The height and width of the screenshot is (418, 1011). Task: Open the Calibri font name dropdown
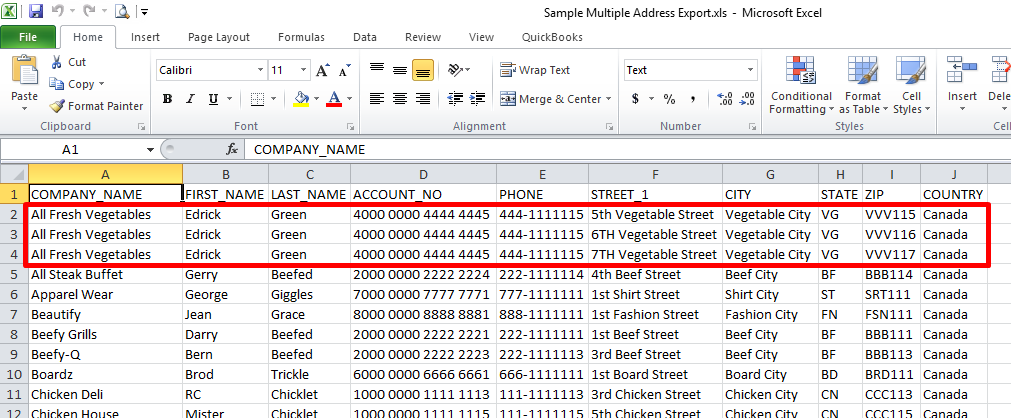(x=257, y=71)
